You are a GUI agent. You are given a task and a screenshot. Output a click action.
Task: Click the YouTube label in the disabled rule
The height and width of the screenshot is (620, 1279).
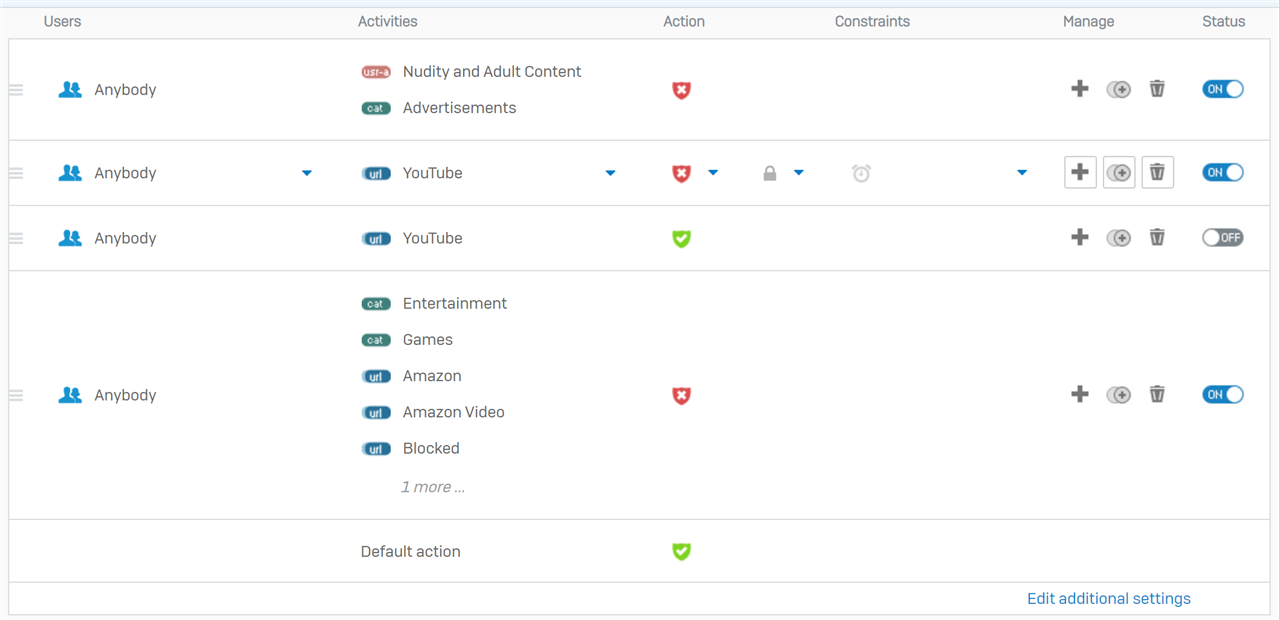point(433,238)
